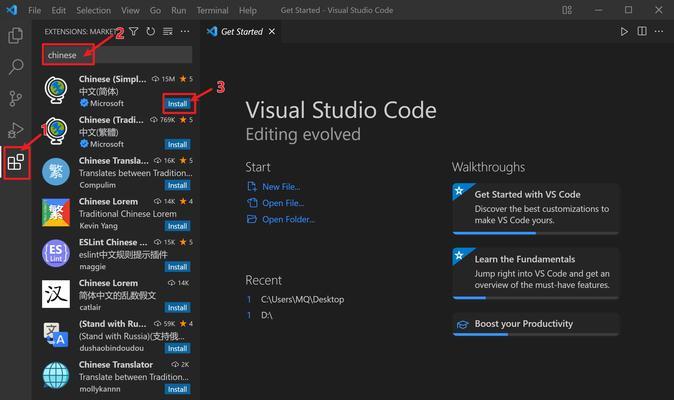Select the Chinese Translator globe icon
The height and width of the screenshot is (400, 674).
[56, 376]
